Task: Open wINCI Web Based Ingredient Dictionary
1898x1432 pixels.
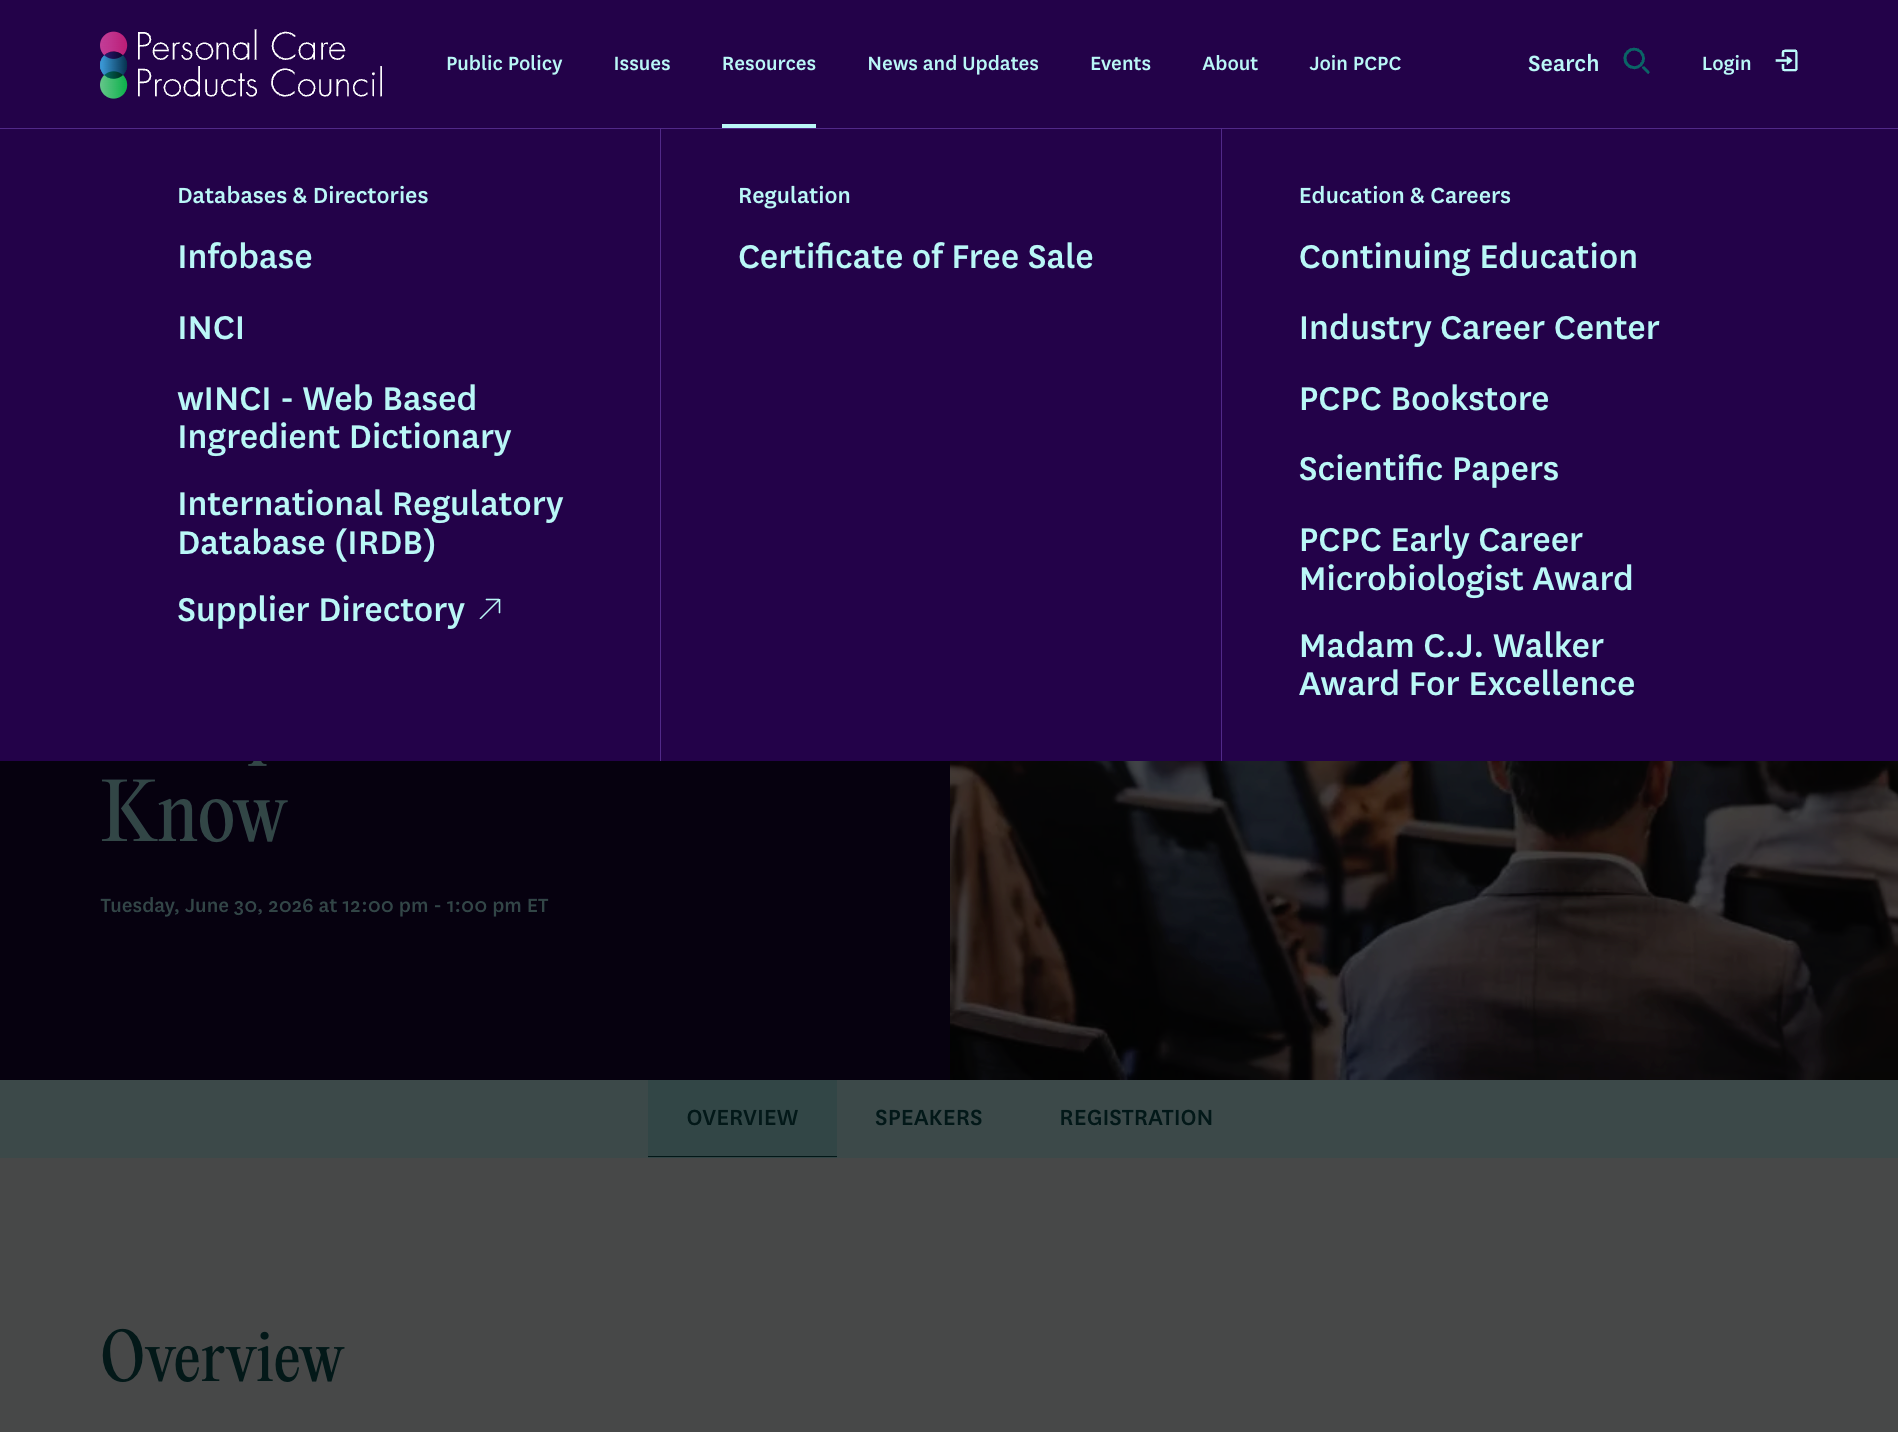Action: pos(344,418)
